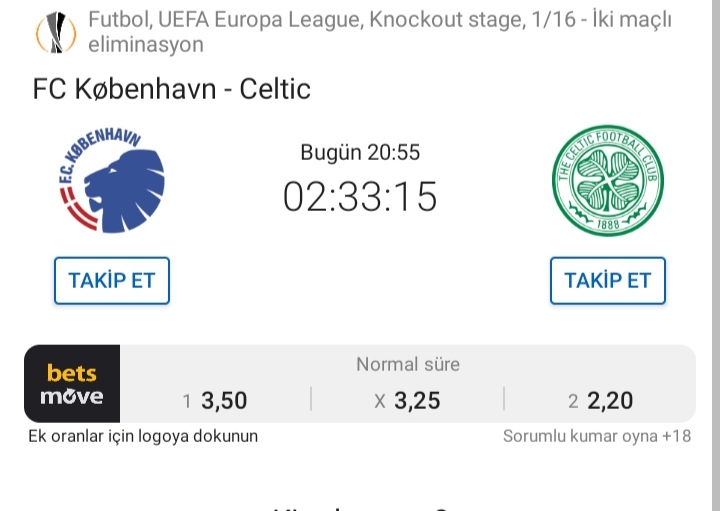The height and width of the screenshot is (511, 720).
Task: Tap the Sorumlu kumar oyna +18 notice
Action: [x=597, y=436]
